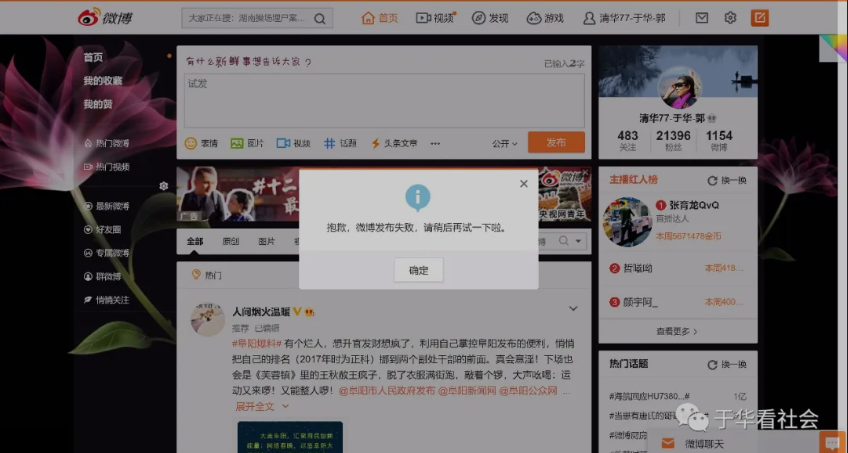Add image via 图片 icon
Viewport: 848px width, 453px height.
(247, 143)
